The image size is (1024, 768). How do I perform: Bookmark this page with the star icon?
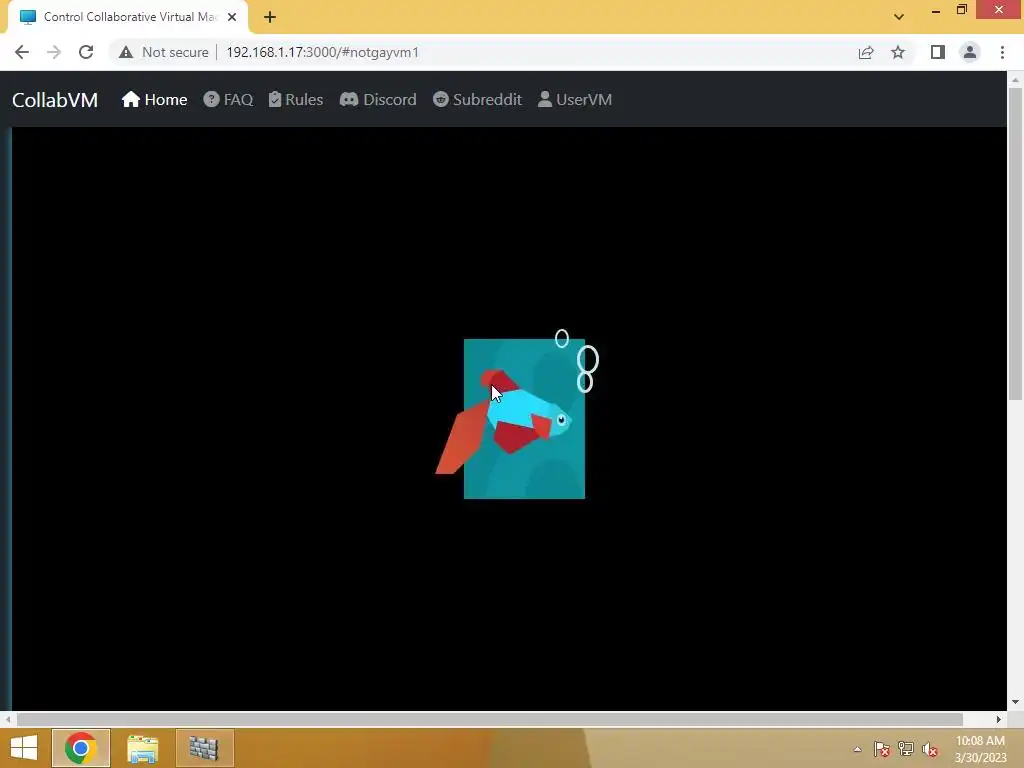click(898, 52)
